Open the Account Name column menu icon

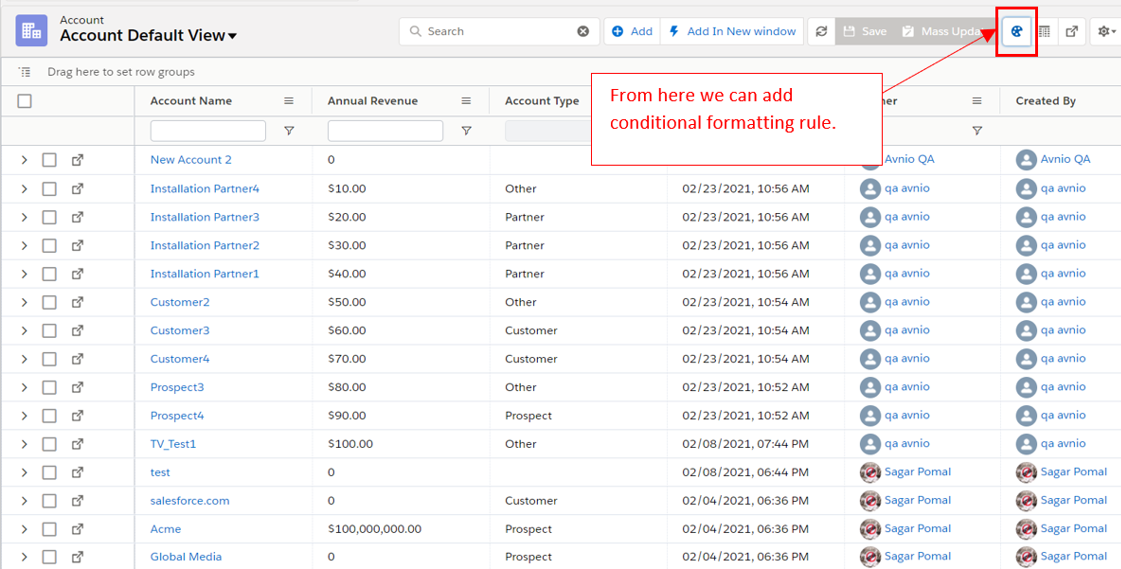point(289,101)
